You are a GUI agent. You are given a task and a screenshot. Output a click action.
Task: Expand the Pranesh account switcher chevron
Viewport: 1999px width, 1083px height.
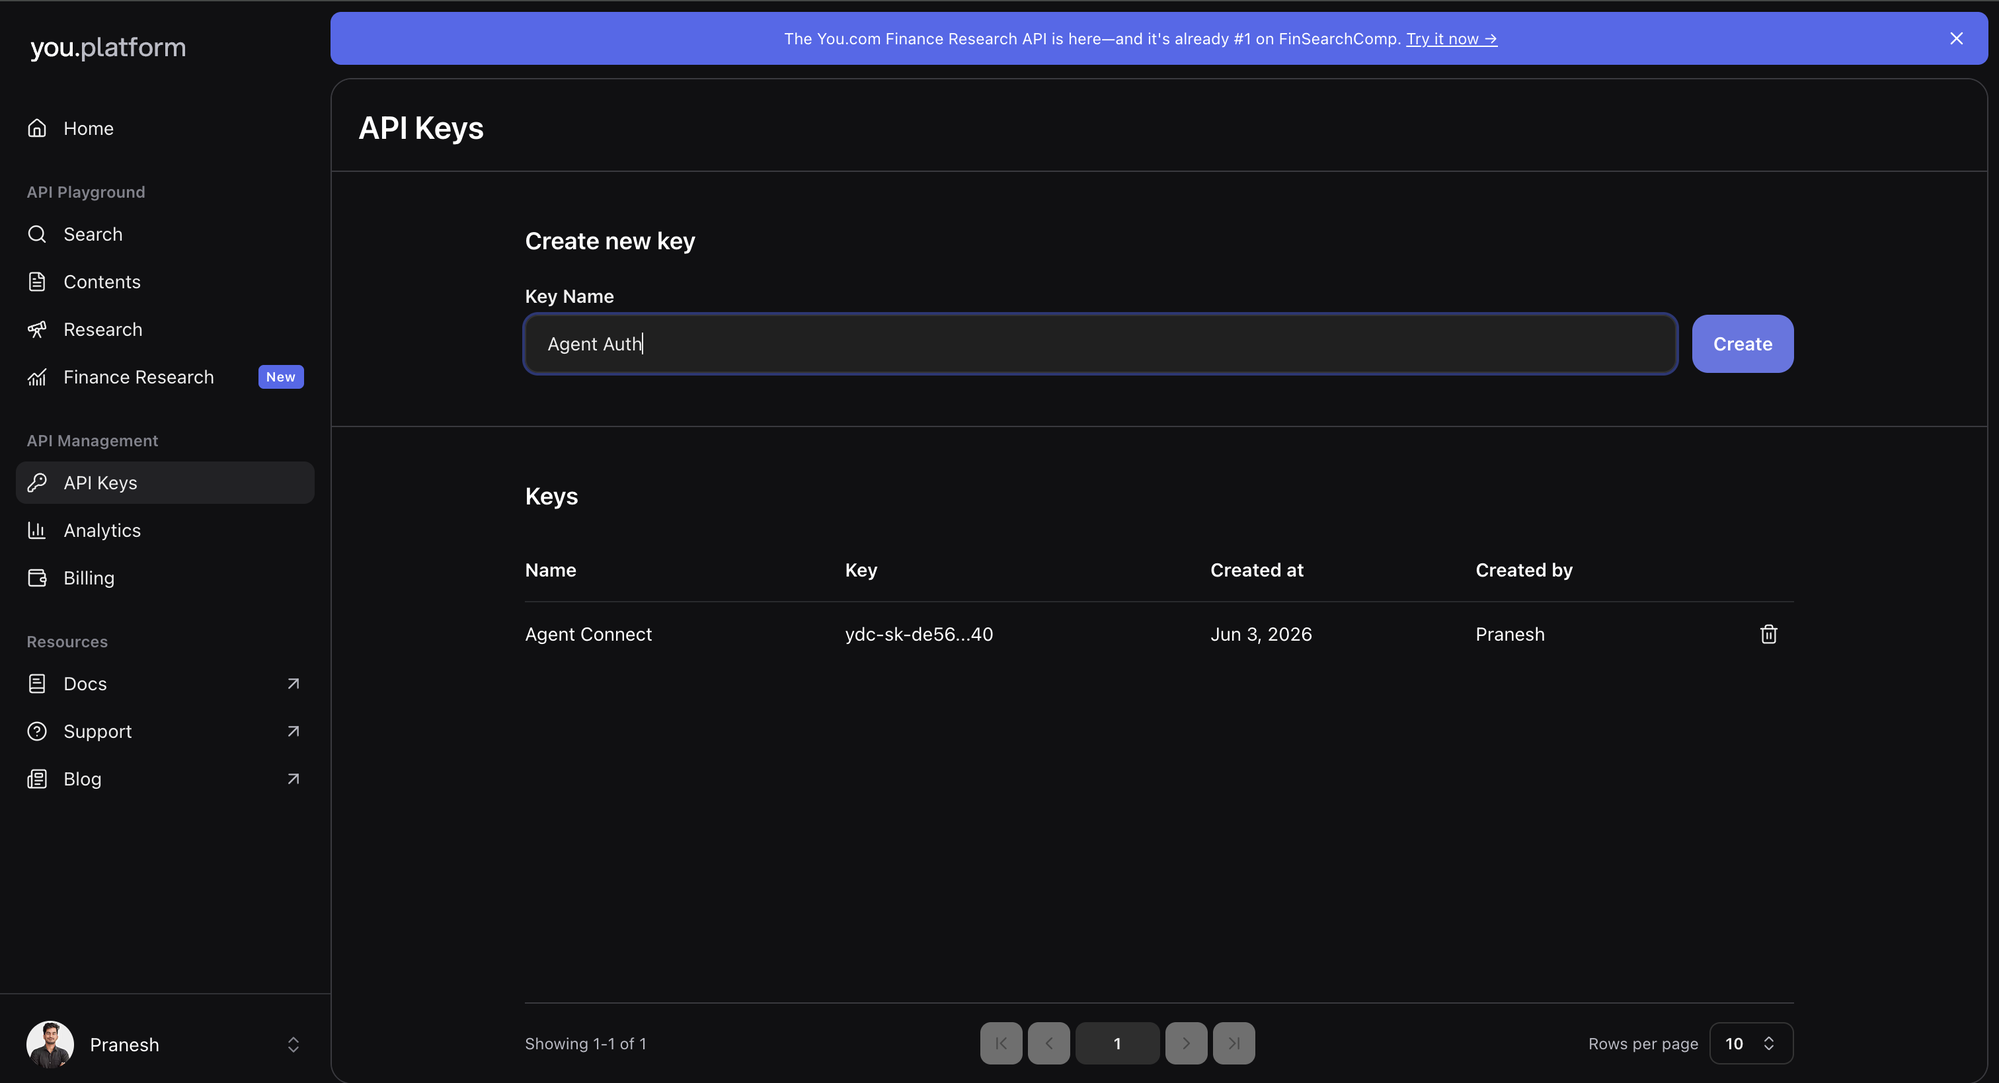coord(293,1044)
